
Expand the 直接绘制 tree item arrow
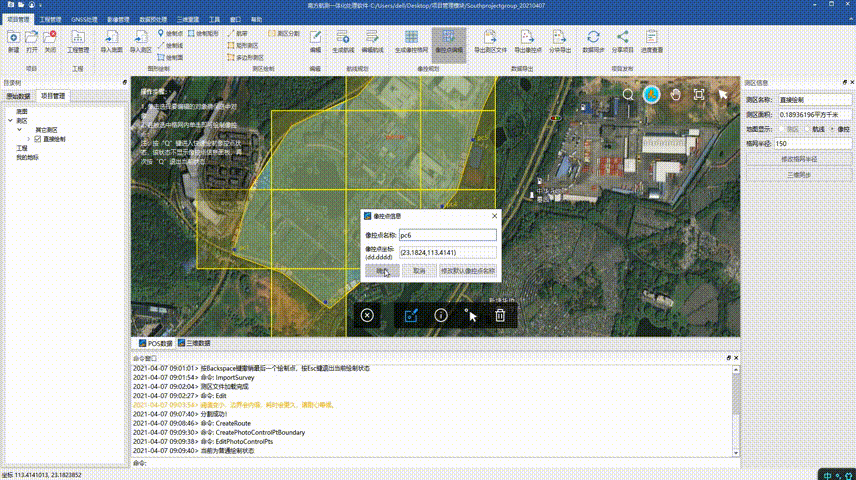coord(28,139)
